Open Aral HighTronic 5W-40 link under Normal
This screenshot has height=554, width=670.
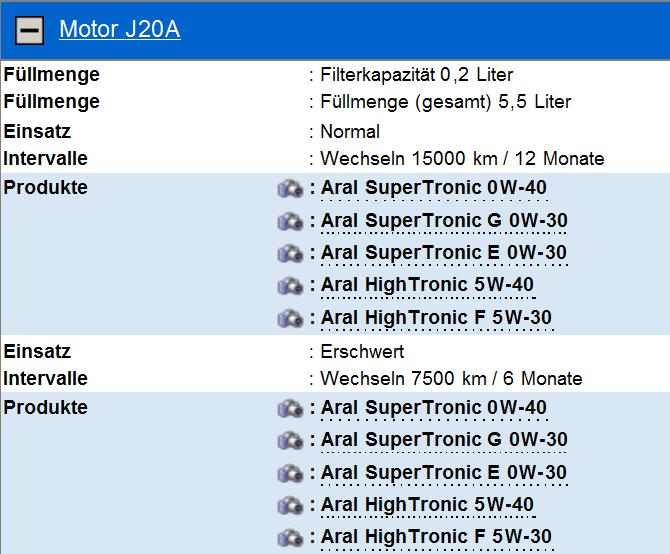click(427, 286)
